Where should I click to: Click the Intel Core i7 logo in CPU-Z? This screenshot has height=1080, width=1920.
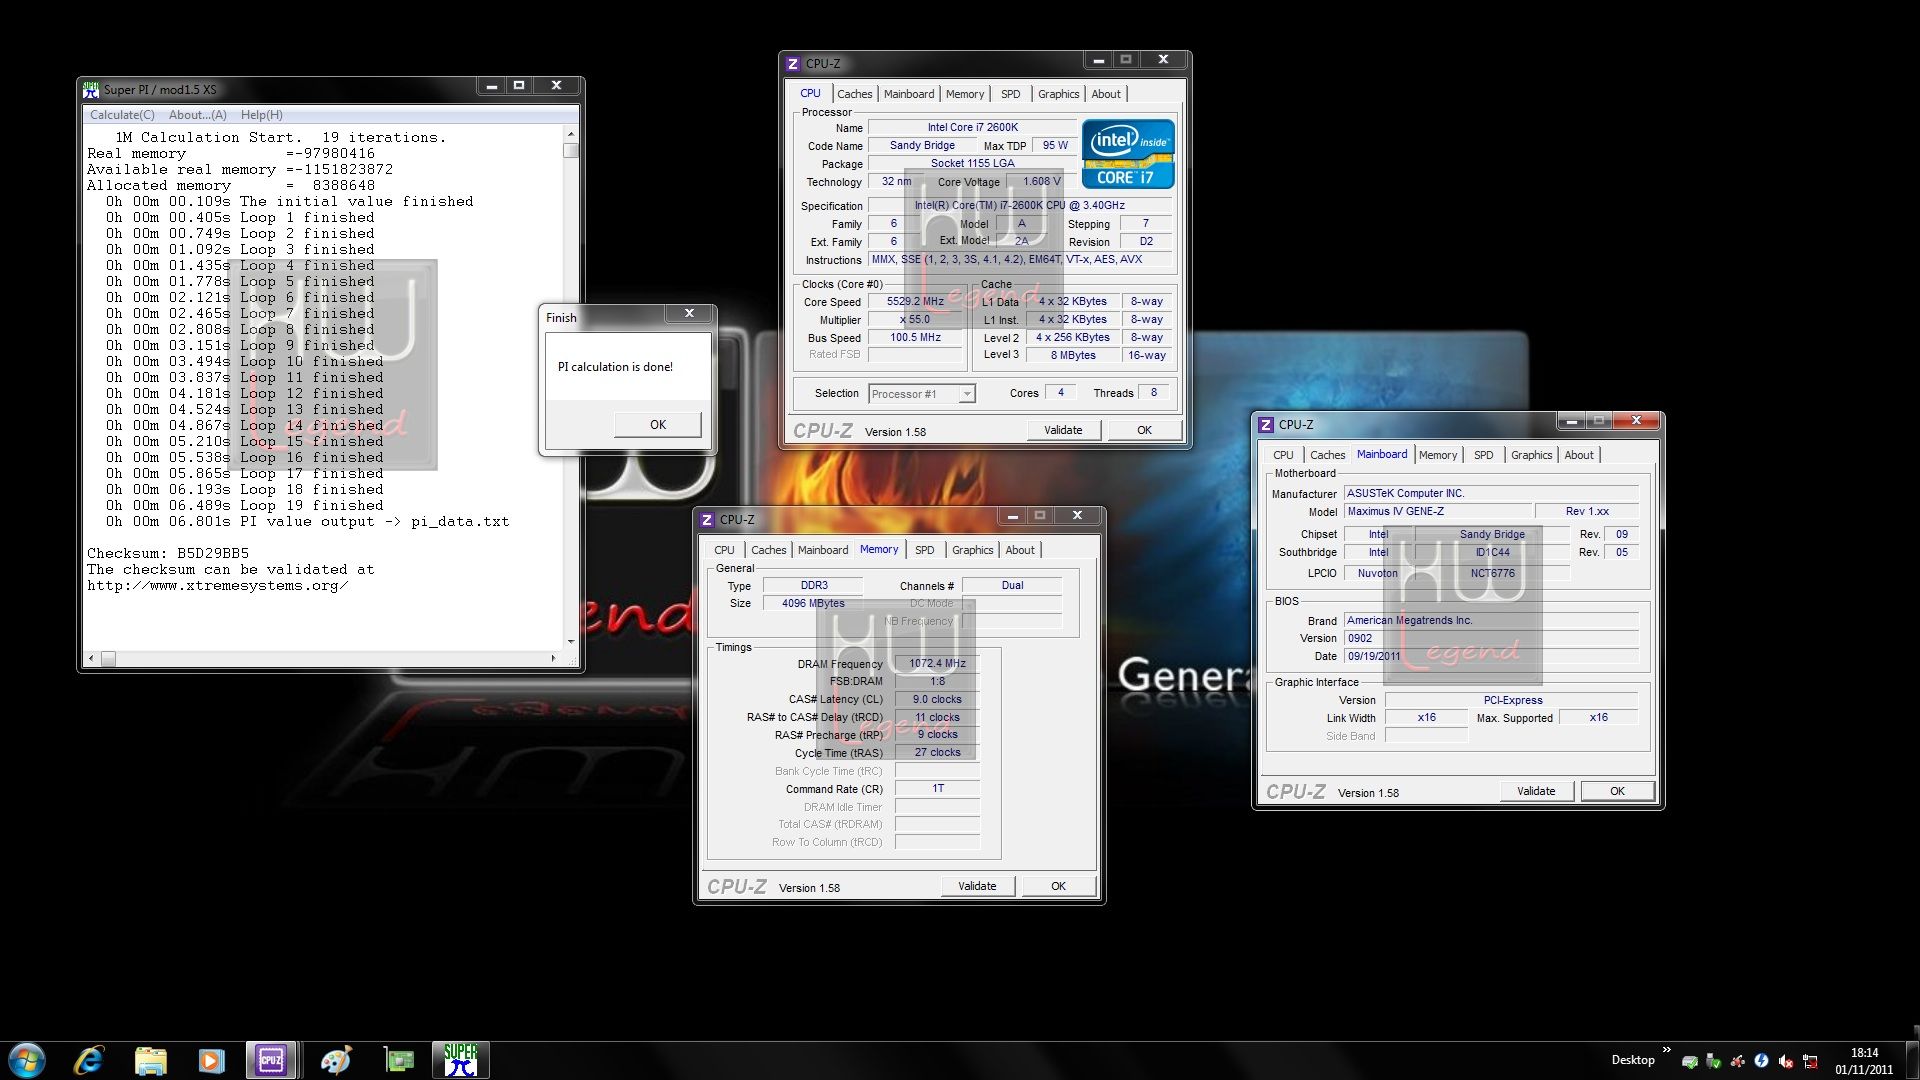coord(1128,154)
